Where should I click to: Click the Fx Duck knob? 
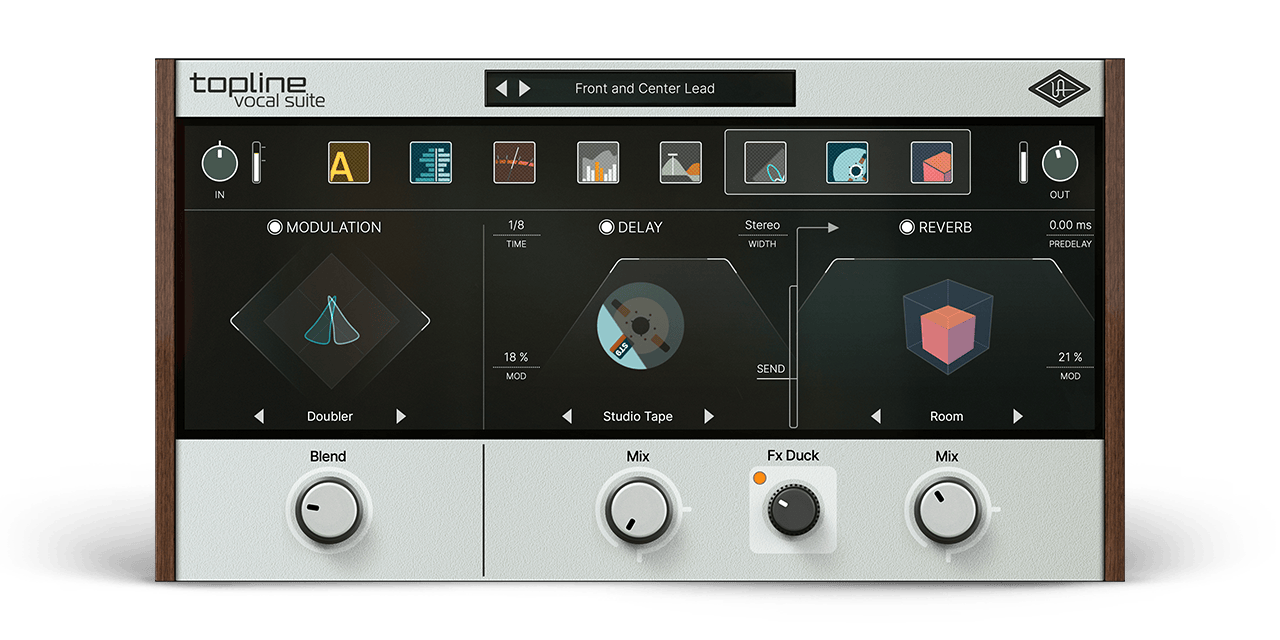click(x=793, y=510)
